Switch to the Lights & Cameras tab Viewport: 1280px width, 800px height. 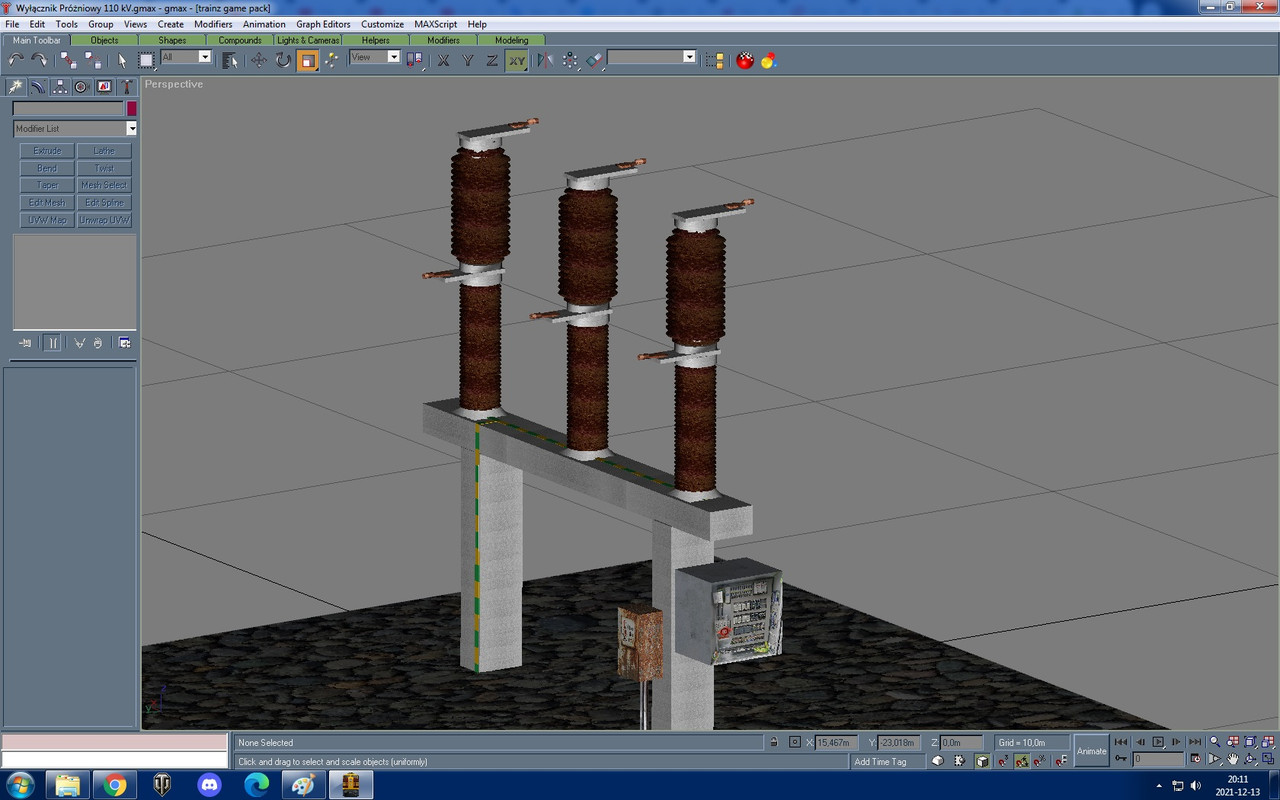click(308, 40)
